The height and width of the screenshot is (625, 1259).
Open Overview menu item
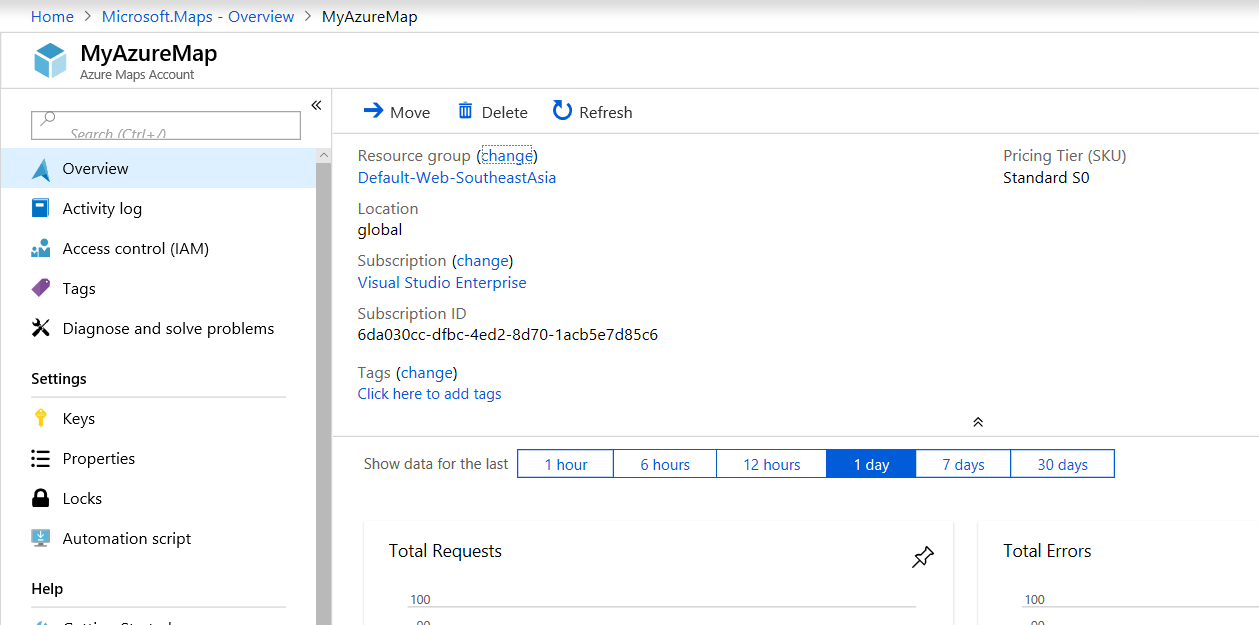coord(158,168)
